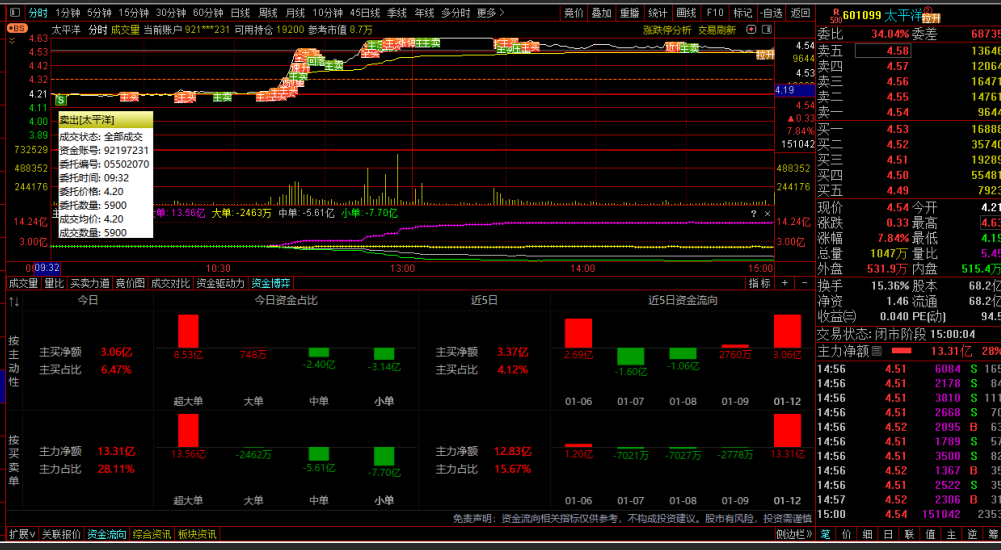Click the green 回落 marker on chart
The width and height of the screenshot is (1001, 550).
317,61
